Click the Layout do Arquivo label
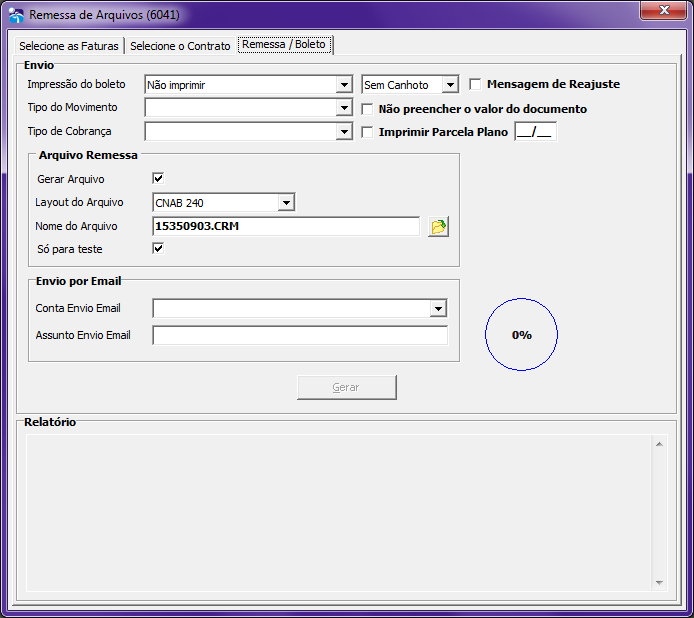 (79, 202)
